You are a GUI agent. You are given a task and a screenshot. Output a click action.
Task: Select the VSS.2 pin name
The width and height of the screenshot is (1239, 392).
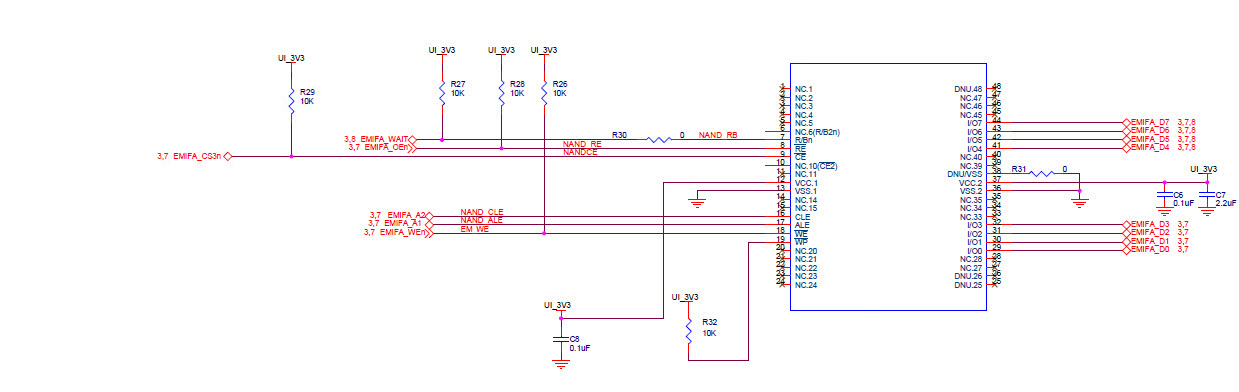pyautogui.click(x=971, y=191)
